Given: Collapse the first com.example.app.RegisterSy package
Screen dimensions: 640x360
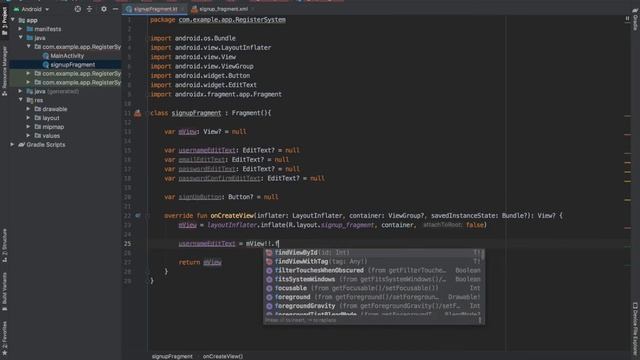Looking at the screenshot, I should pyautogui.click(x=29, y=47).
